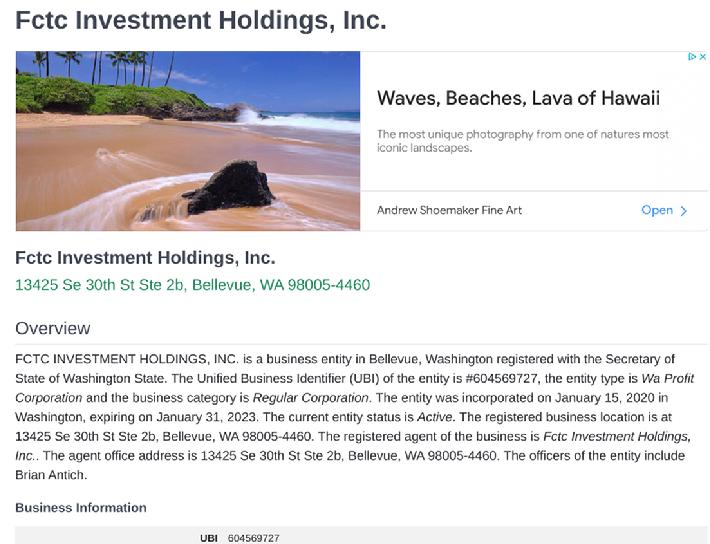
Task: Close the Hawaii advertisement
Action: click(x=702, y=57)
